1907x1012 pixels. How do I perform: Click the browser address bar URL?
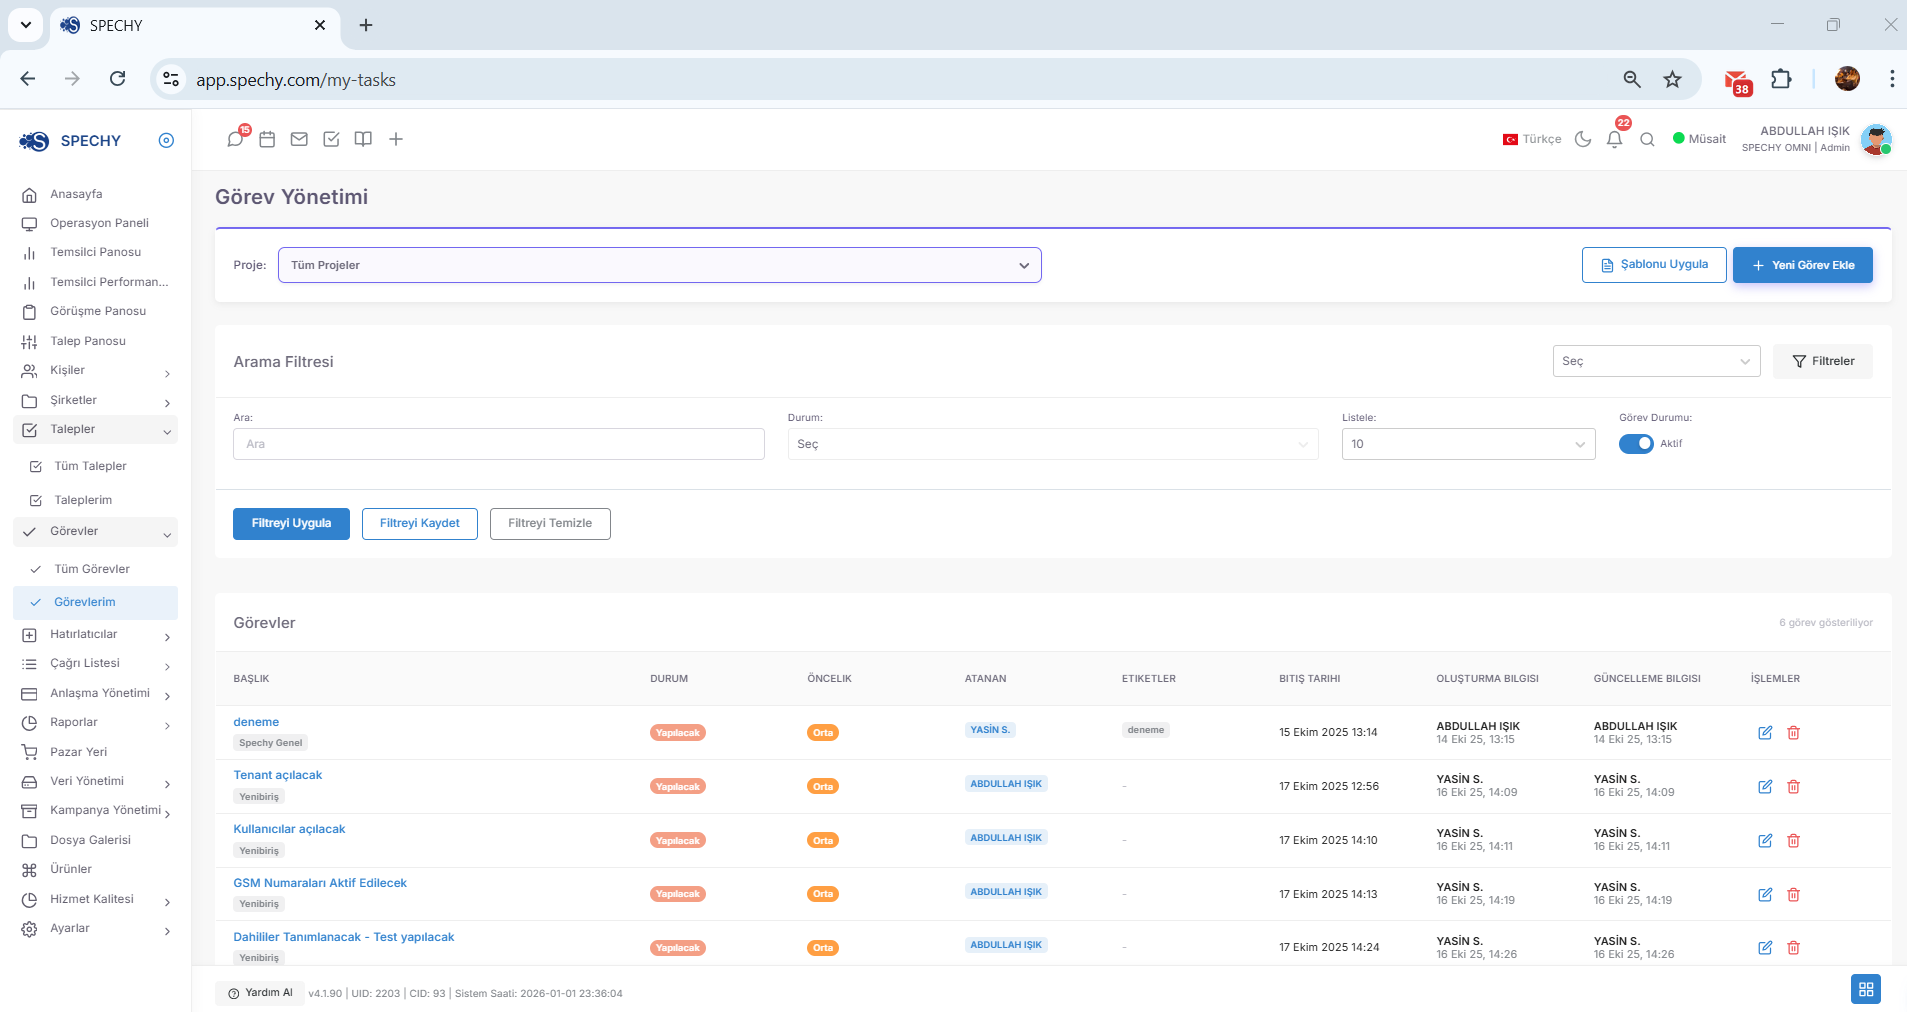pyautogui.click(x=296, y=80)
